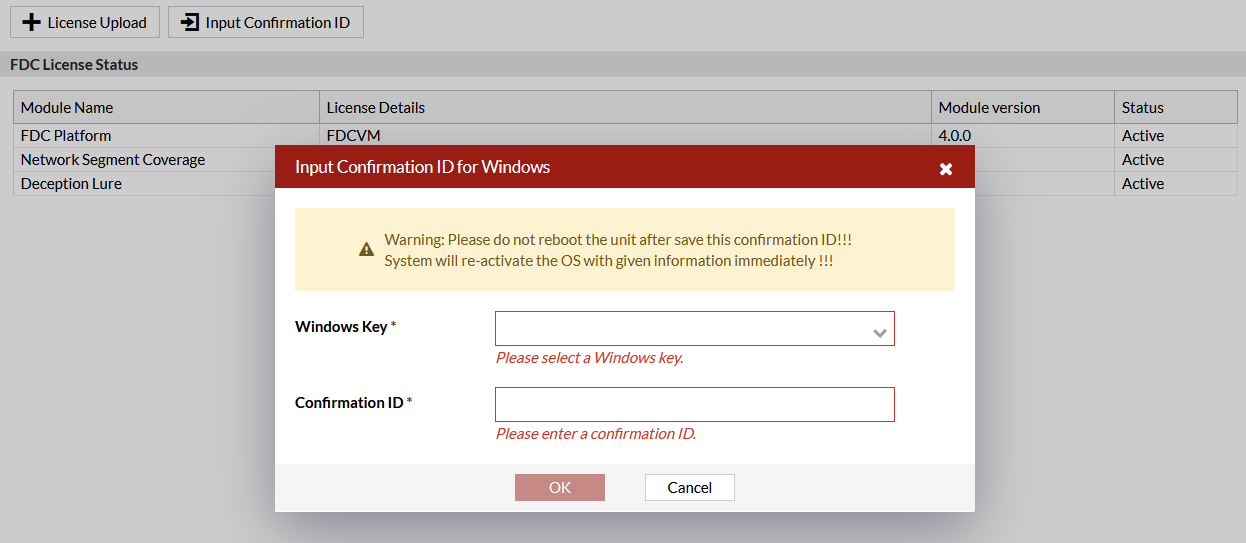
Task: Select the Network Segment Coverage row
Action: click(x=113, y=160)
